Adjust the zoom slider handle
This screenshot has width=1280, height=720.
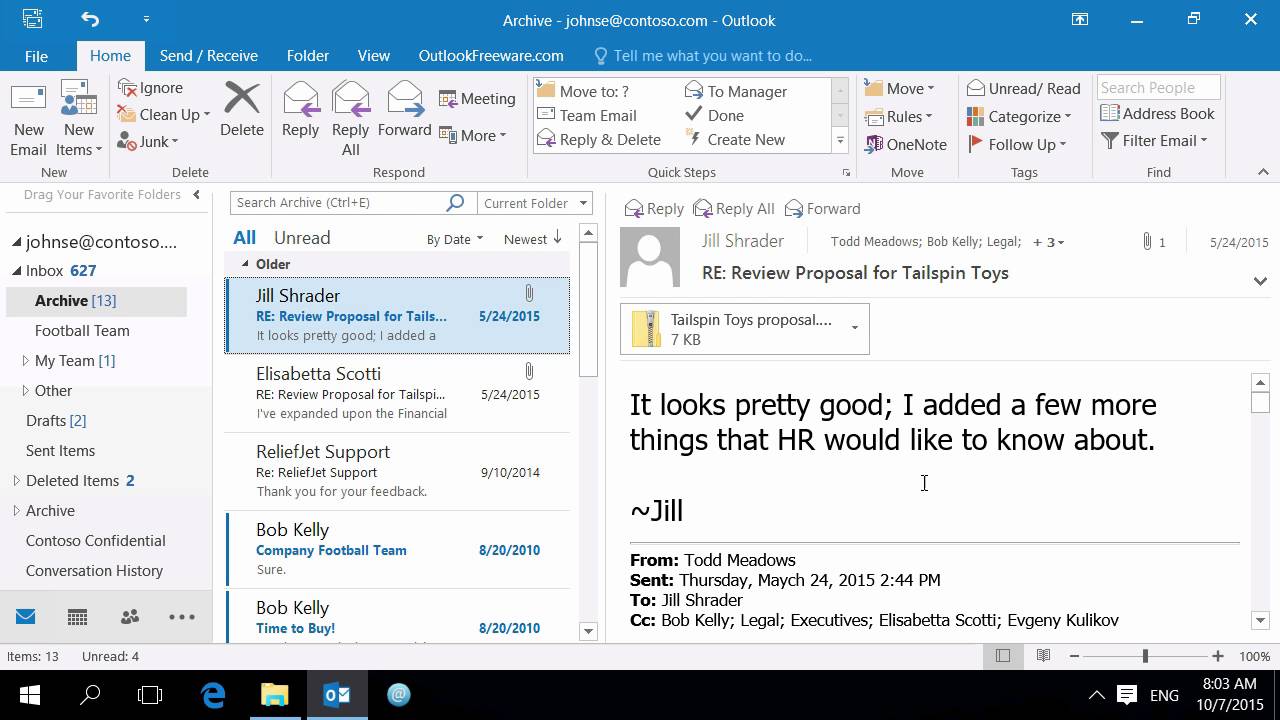[x=1145, y=656]
